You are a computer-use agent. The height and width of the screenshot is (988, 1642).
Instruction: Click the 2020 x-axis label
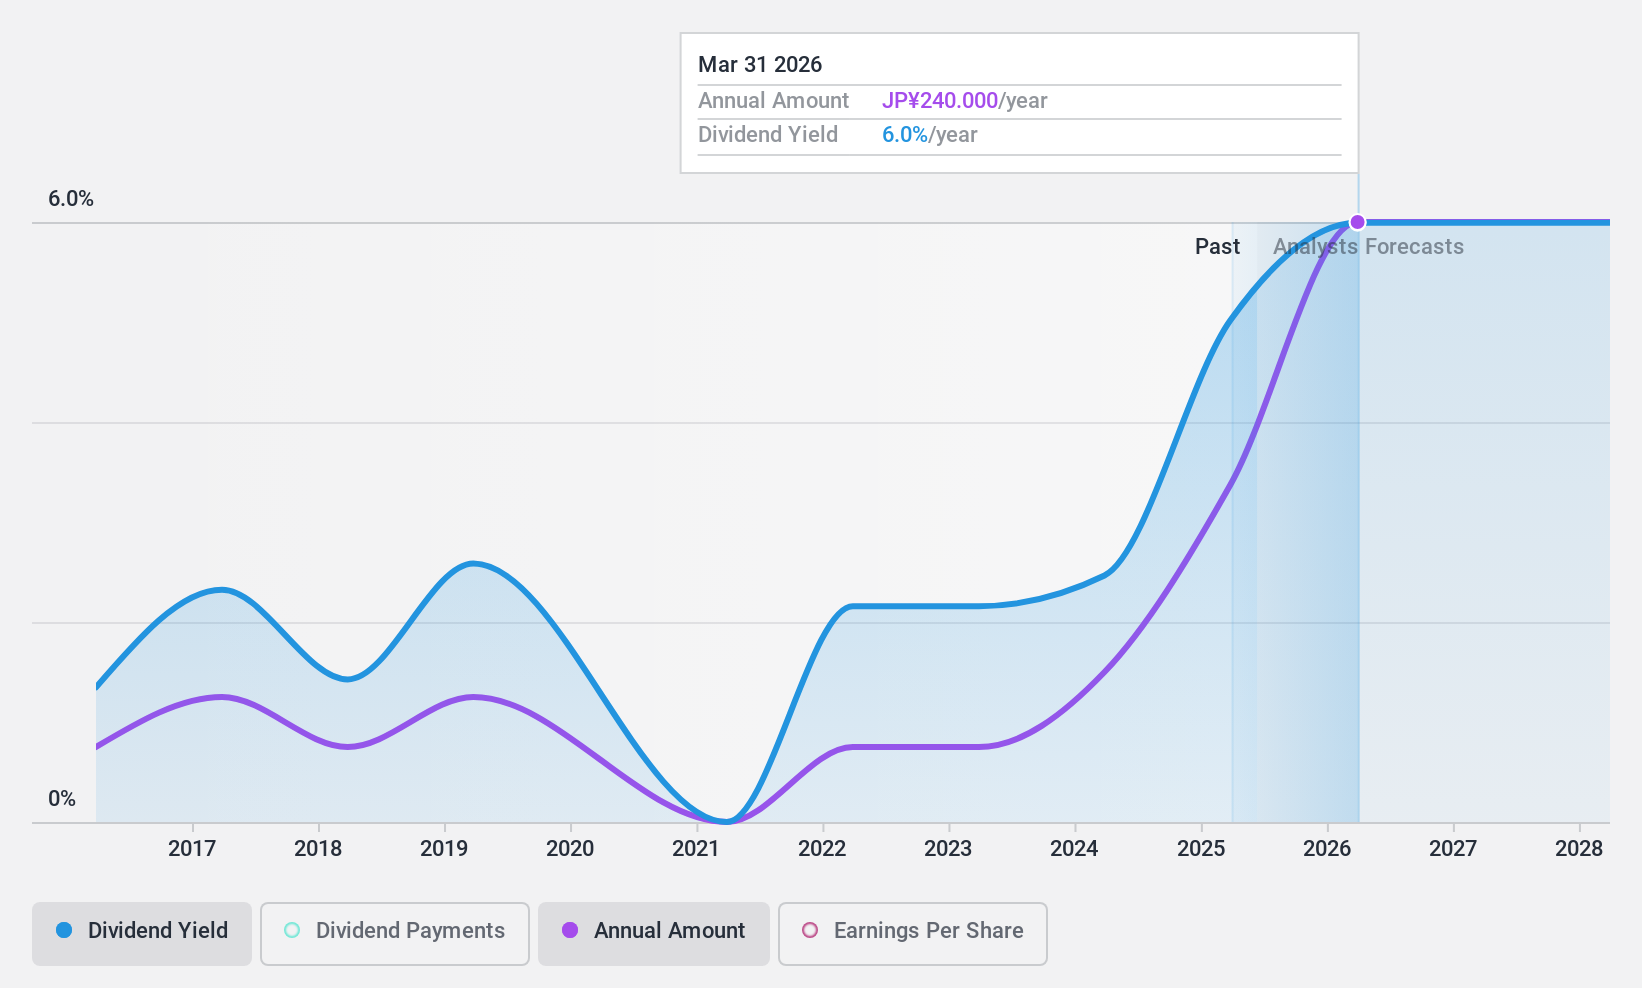pyautogui.click(x=570, y=849)
